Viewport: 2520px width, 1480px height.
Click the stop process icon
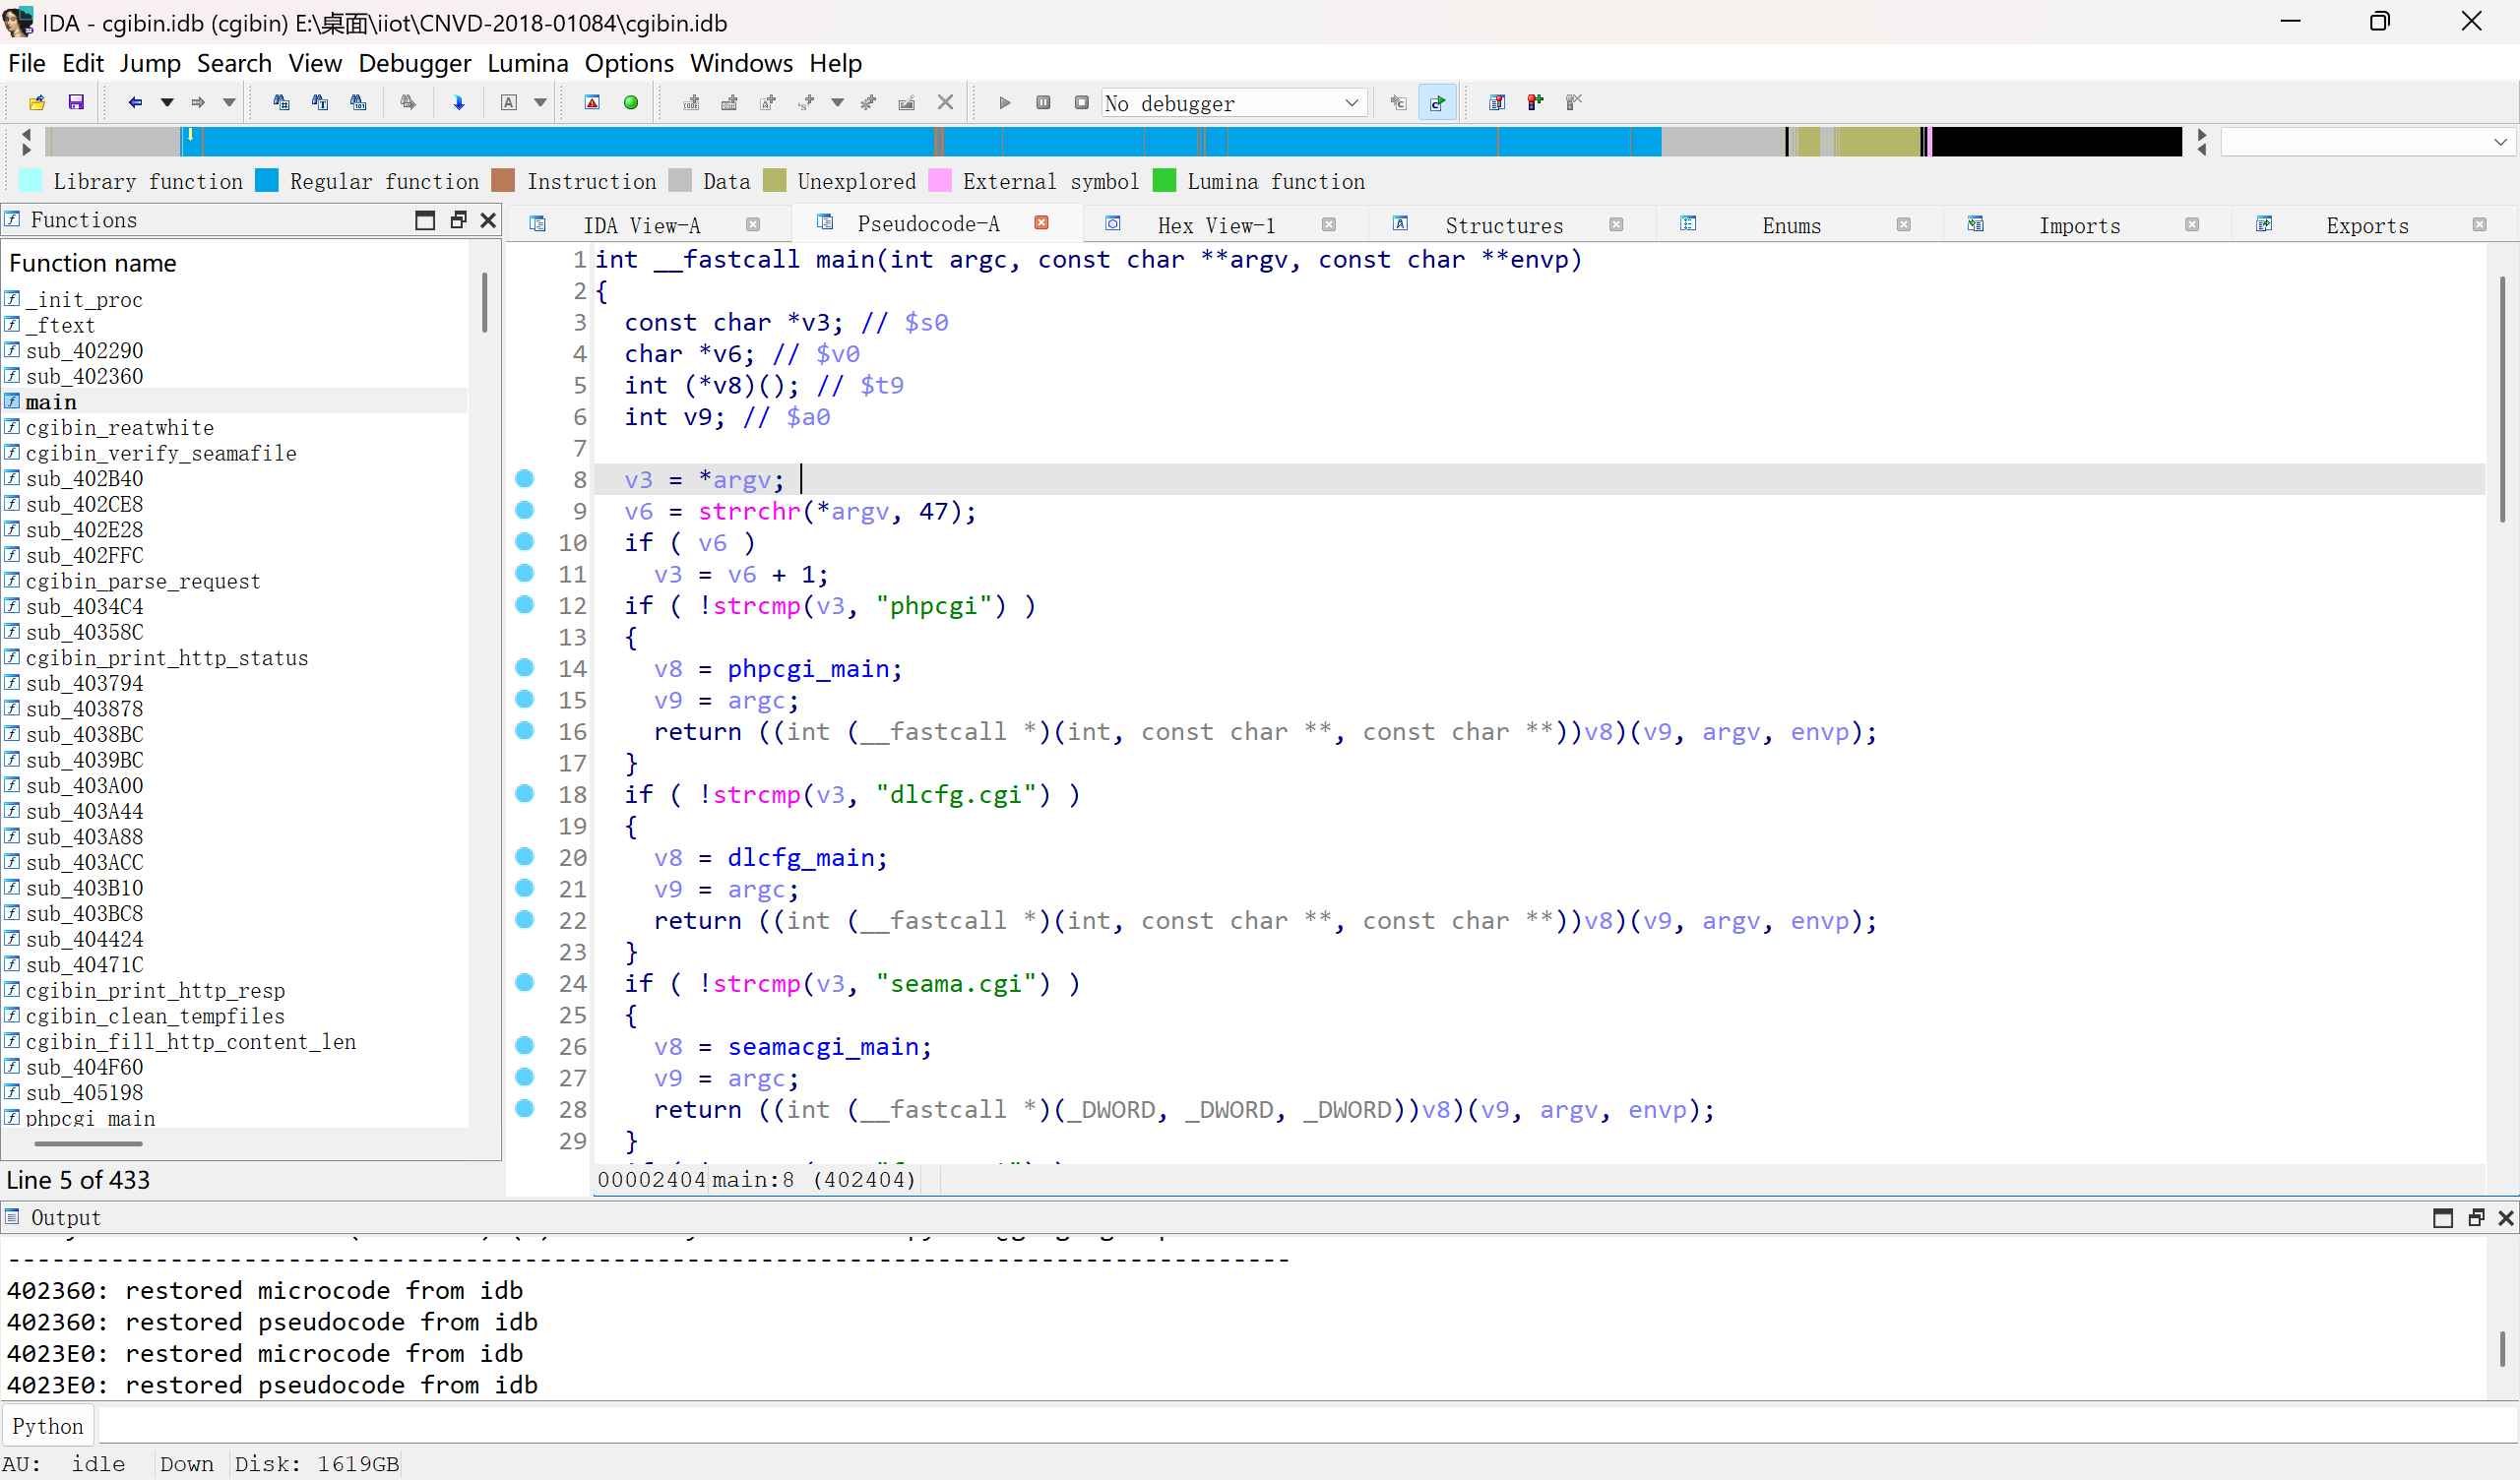(1081, 102)
